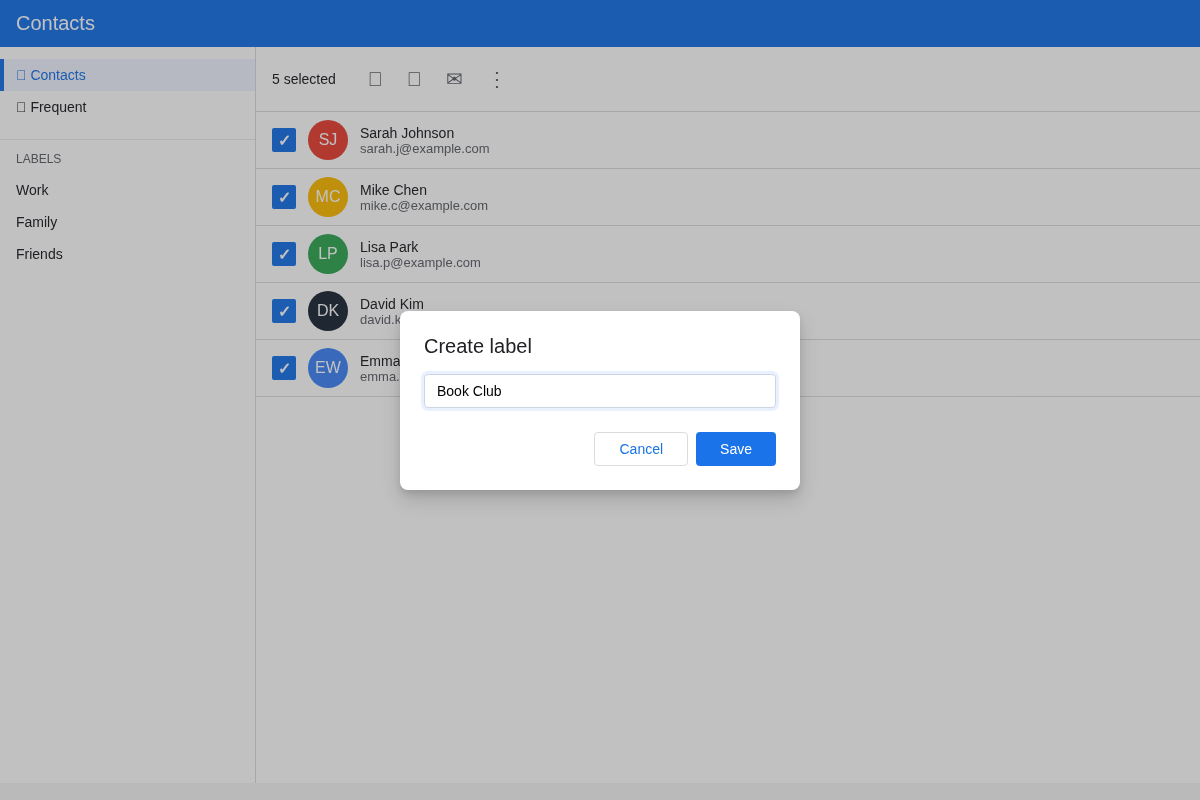The image size is (1200, 800).
Task: Click Sarah Johnson's SJ avatar
Action: 328,140
